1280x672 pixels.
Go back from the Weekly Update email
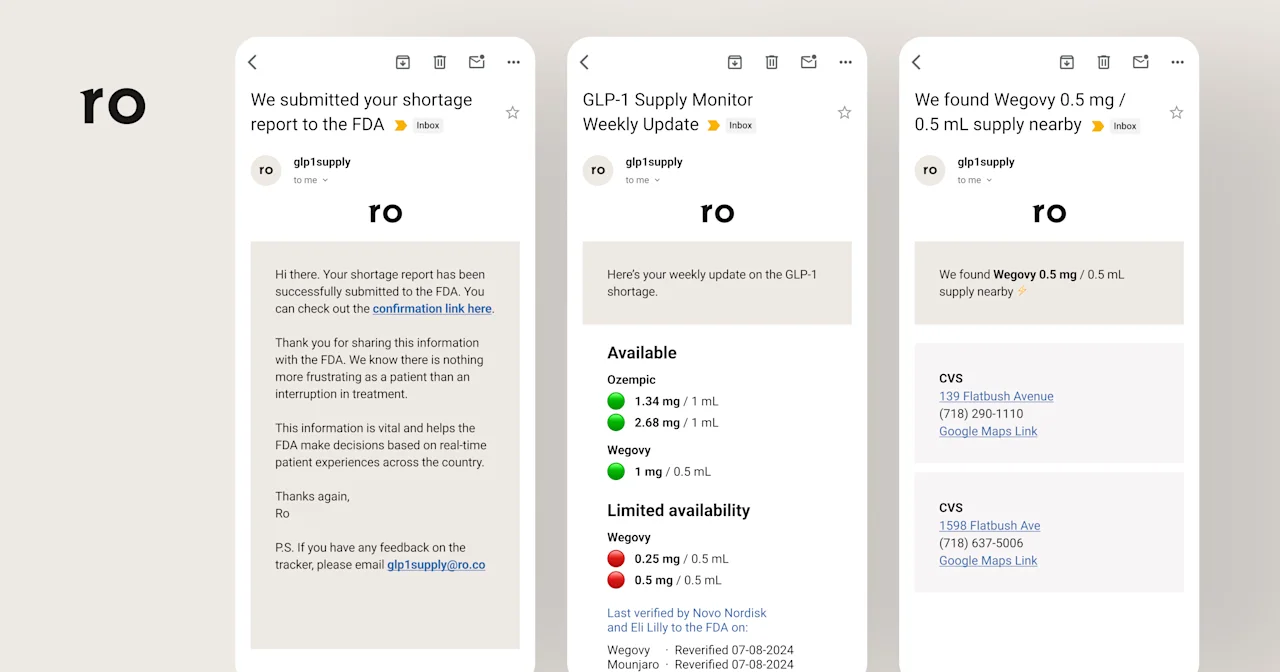[585, 62]
